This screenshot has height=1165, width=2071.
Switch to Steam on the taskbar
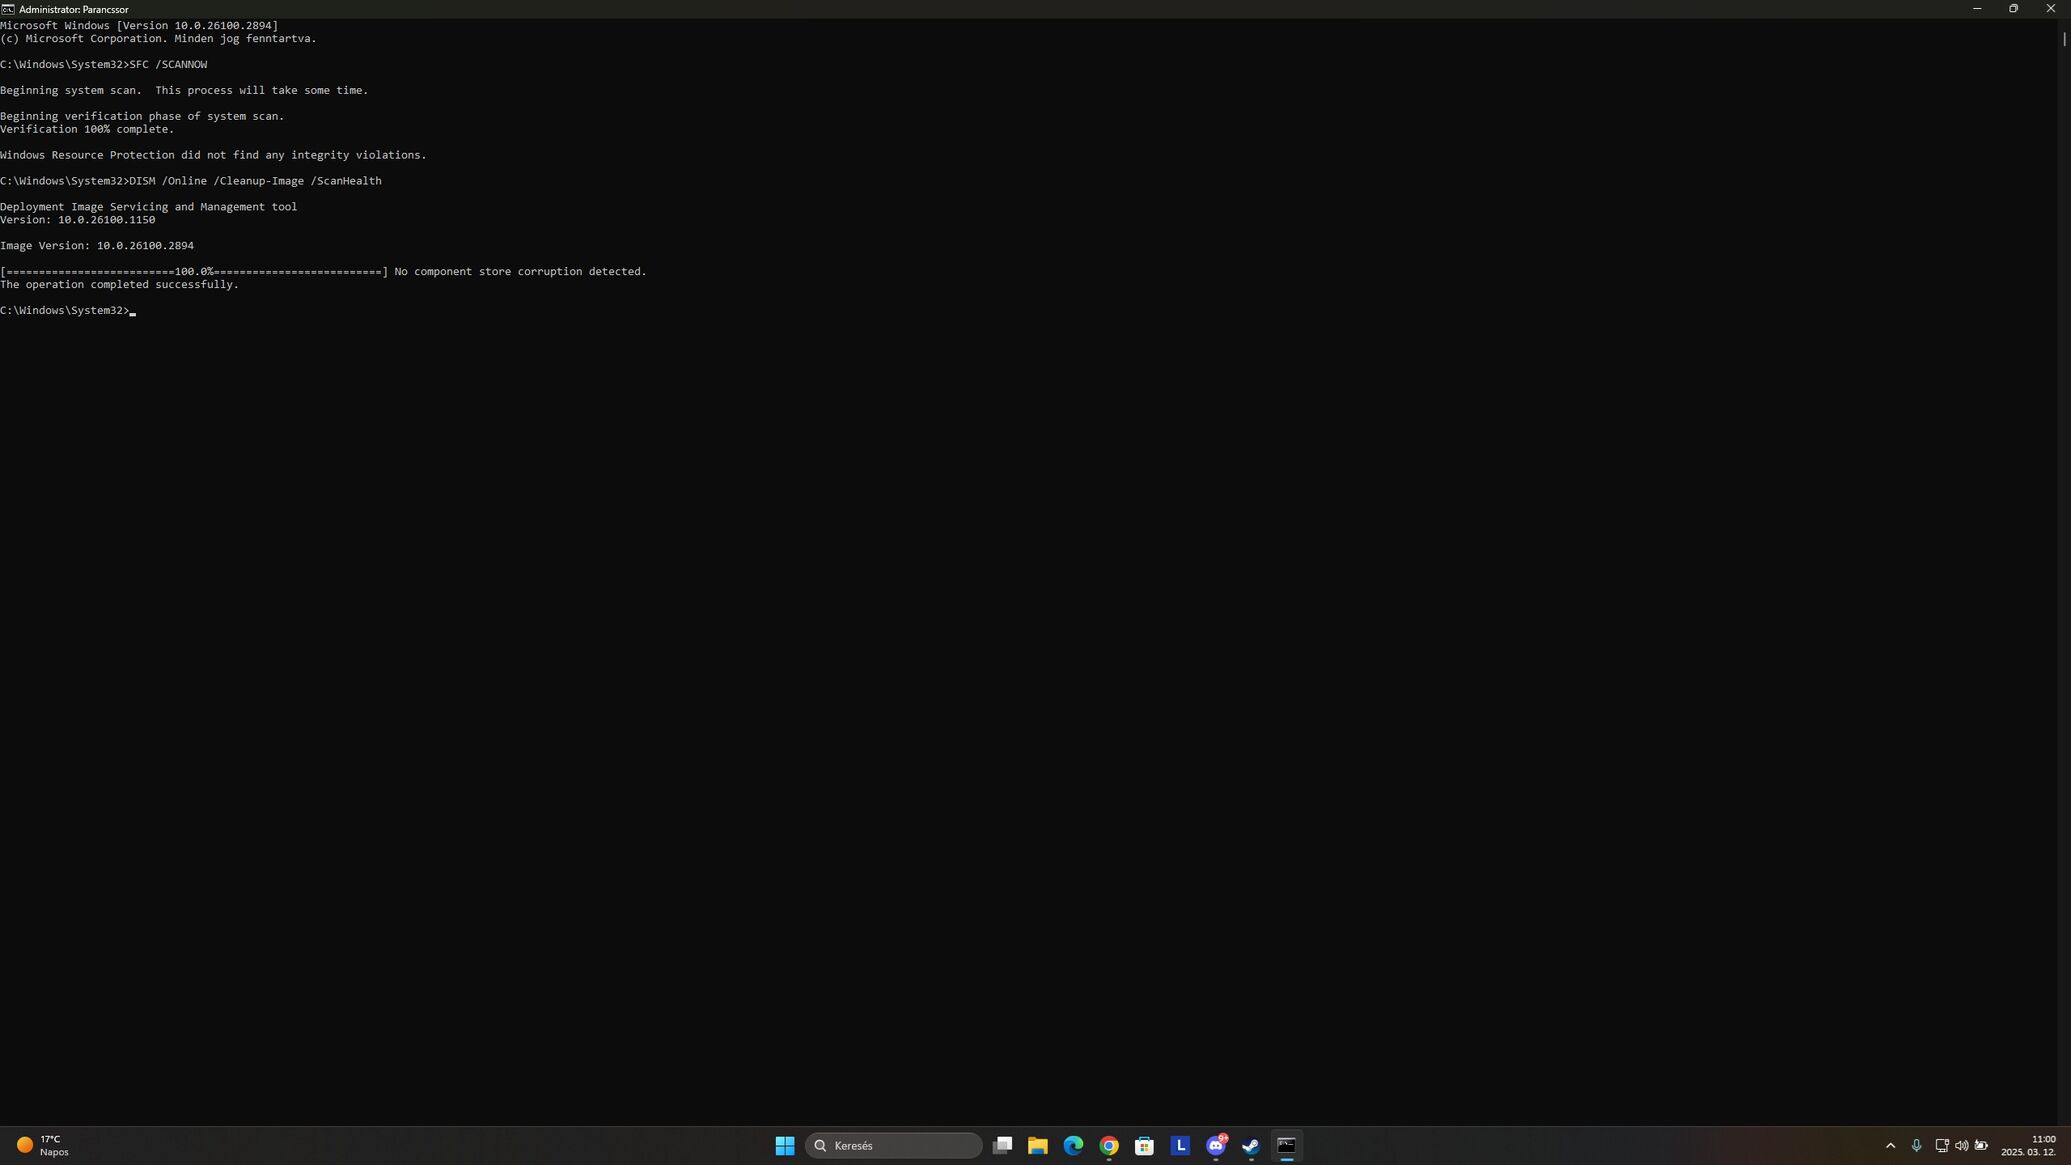point(1251,1145)
